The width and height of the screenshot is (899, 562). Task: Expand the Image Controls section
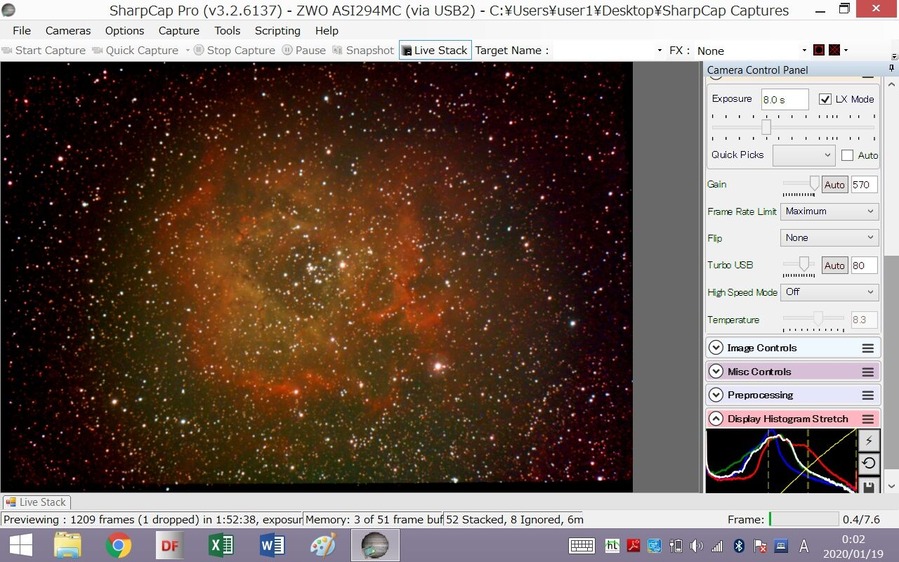pyautogui.click(x=716, y=348)
